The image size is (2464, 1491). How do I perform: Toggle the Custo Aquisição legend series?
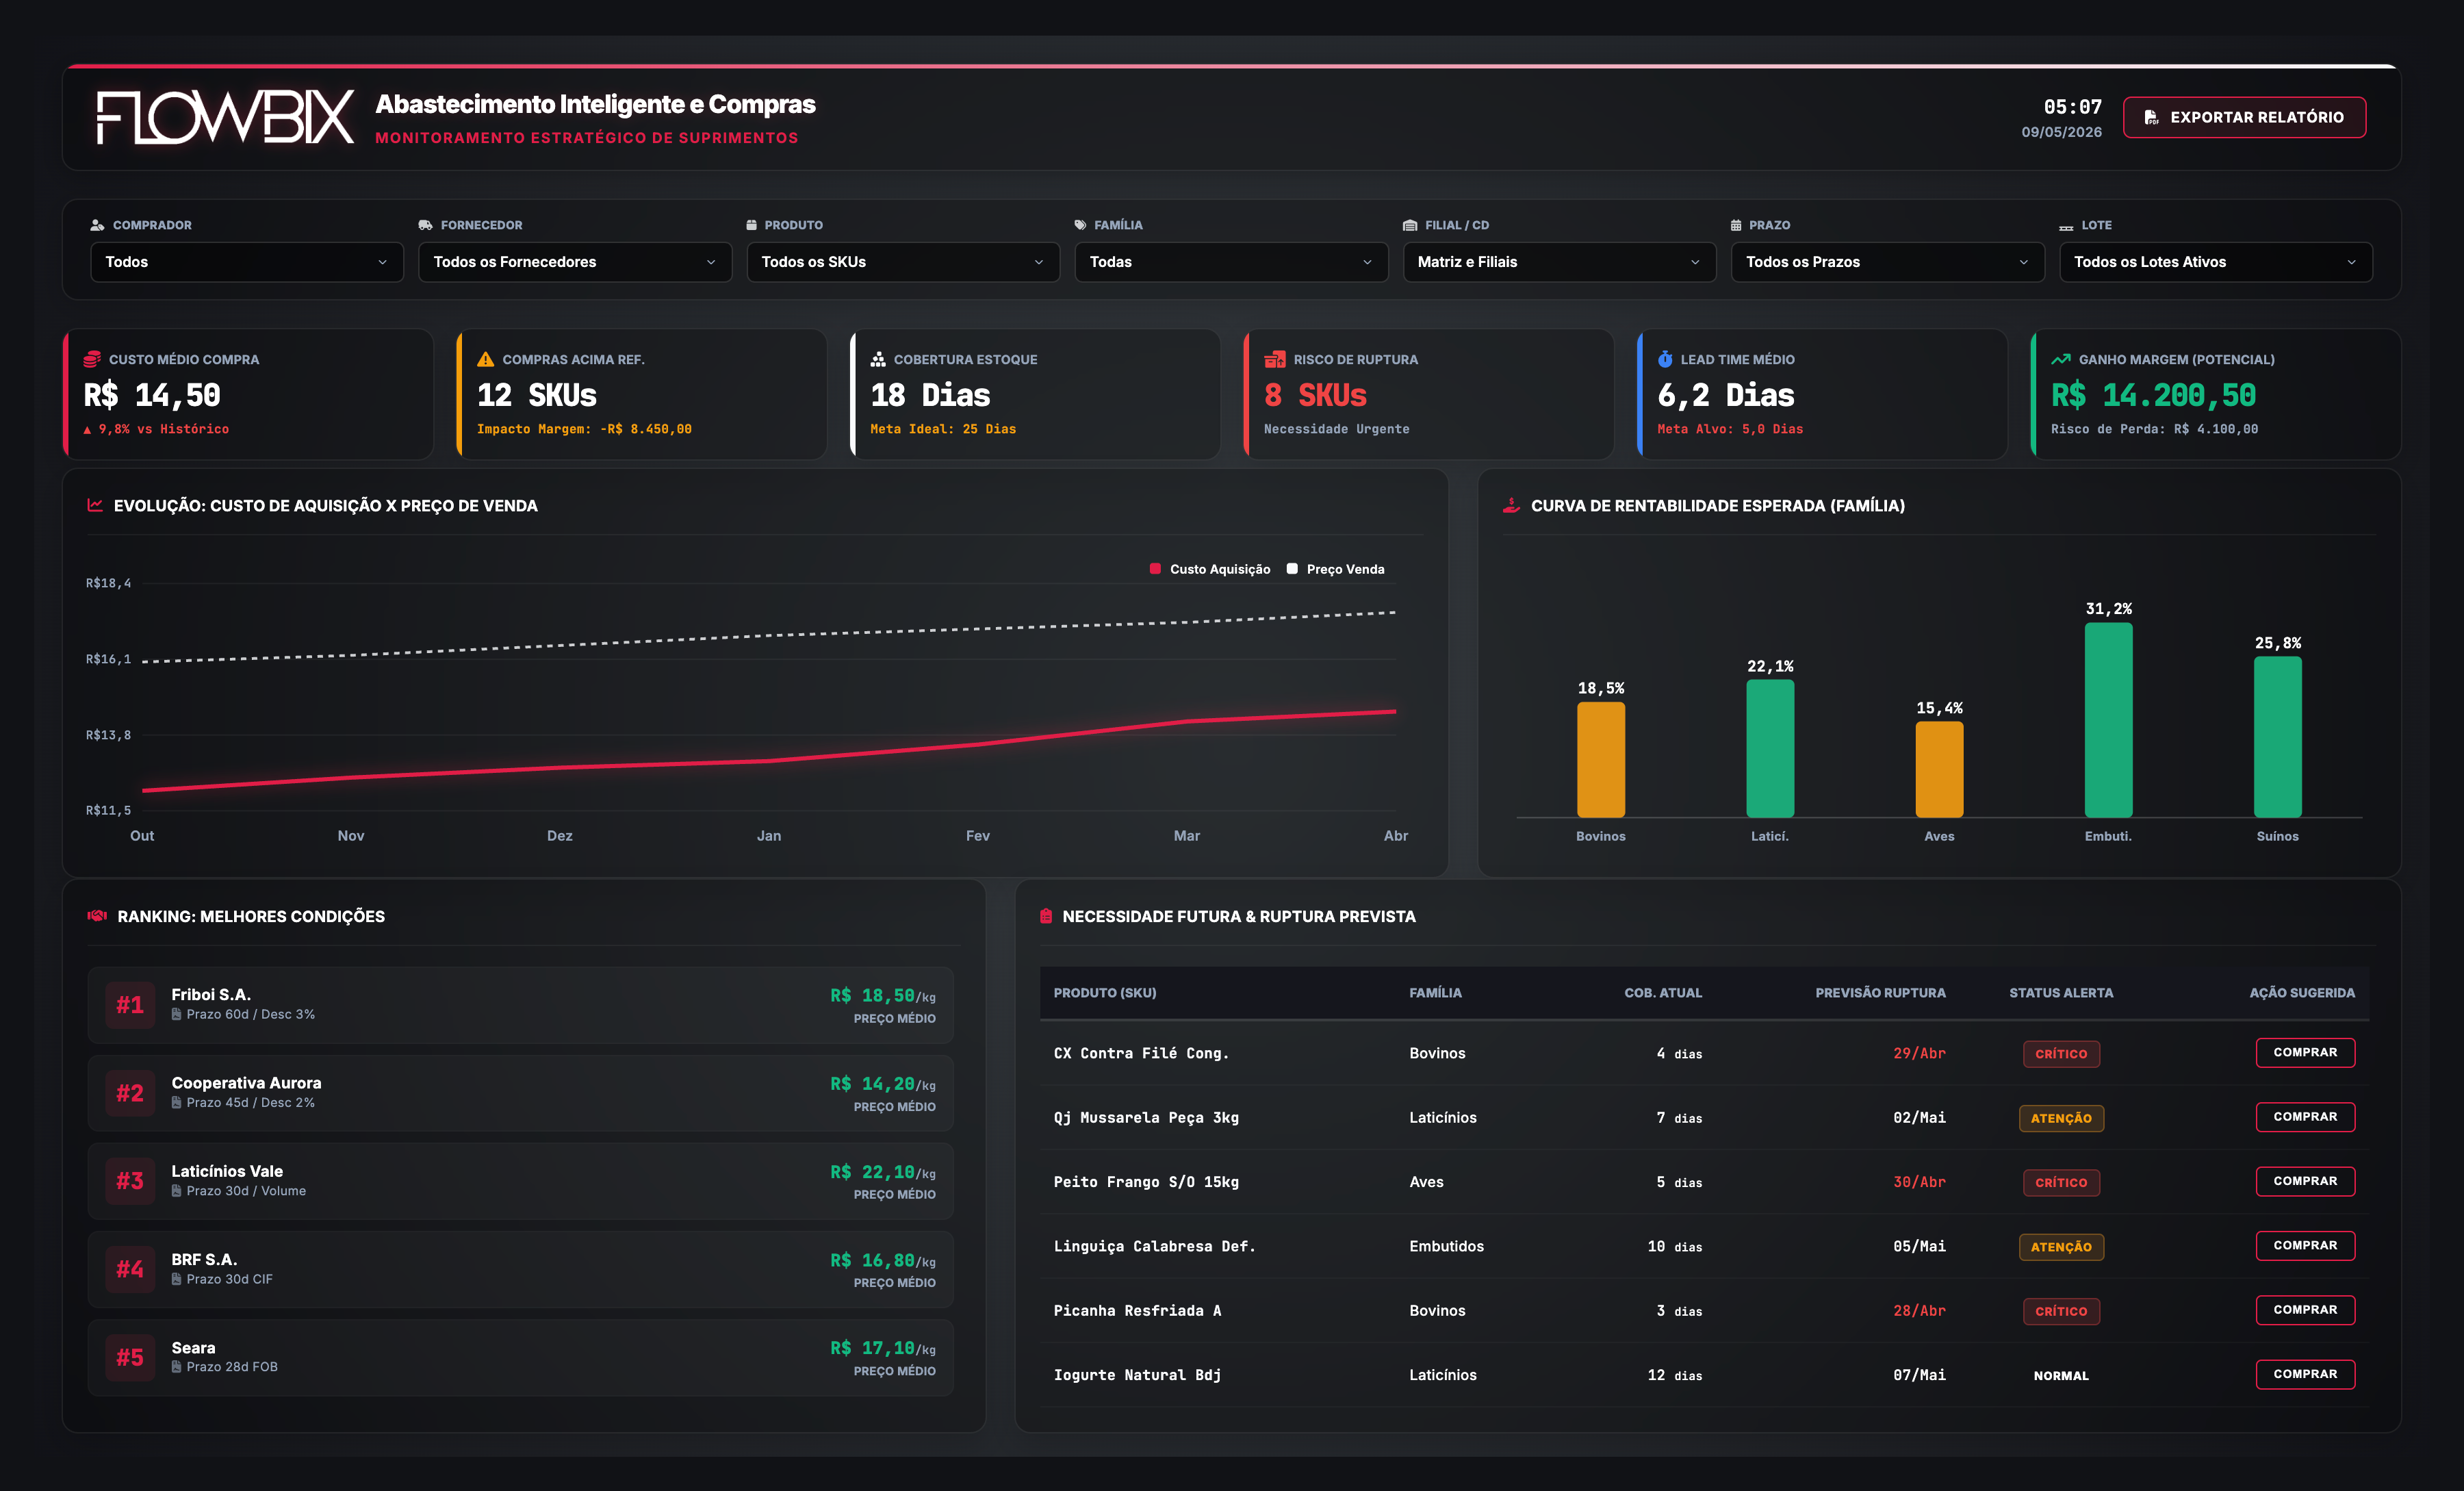click(1210, 569)
